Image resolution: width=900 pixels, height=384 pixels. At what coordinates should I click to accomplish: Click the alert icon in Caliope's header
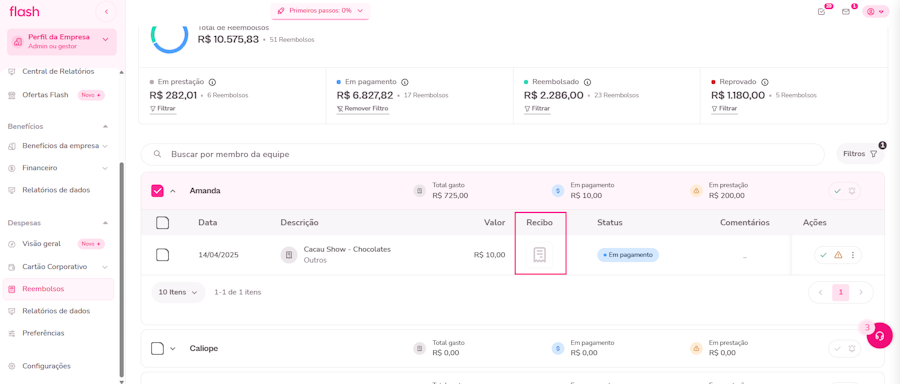[x=852, y=348]
